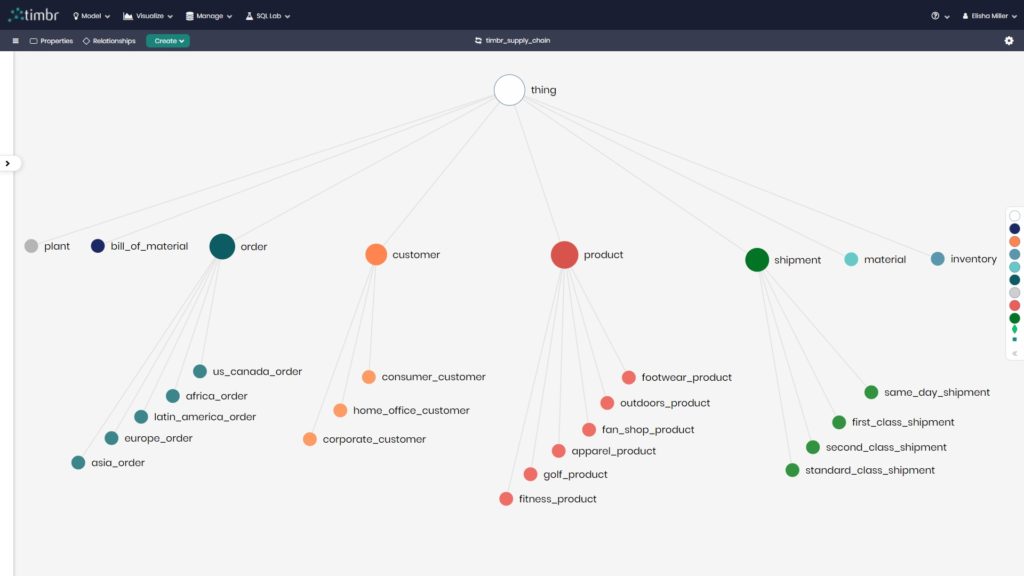Select the Visualize chart icon
The width and height of the screenshot is (1024, 576).
(127, 15)
